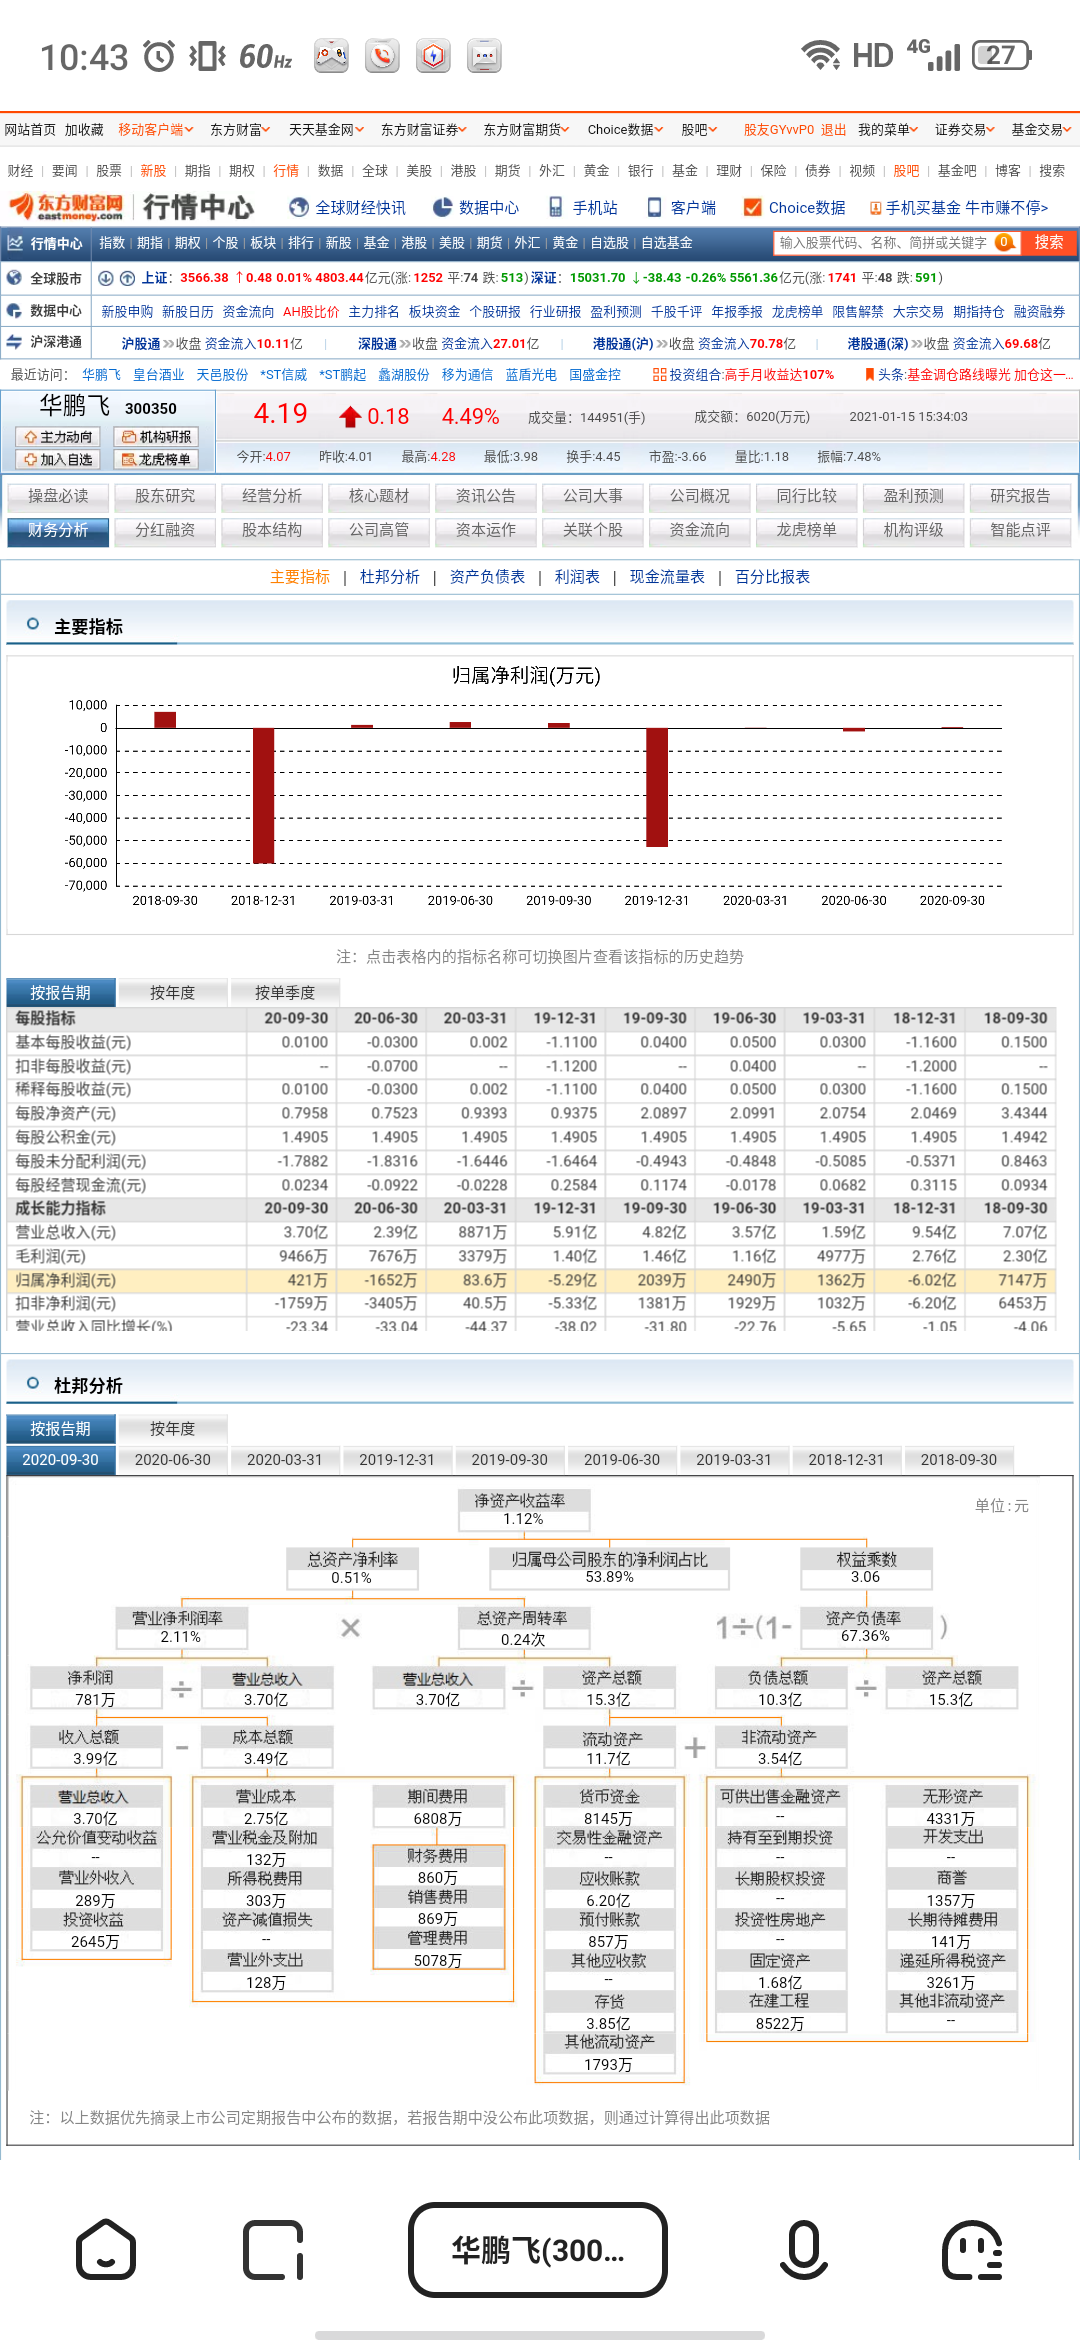This screenshot has height=2340, width=1080.
Task: Click the 手机站 phone icon
Action: click(555, 207)
